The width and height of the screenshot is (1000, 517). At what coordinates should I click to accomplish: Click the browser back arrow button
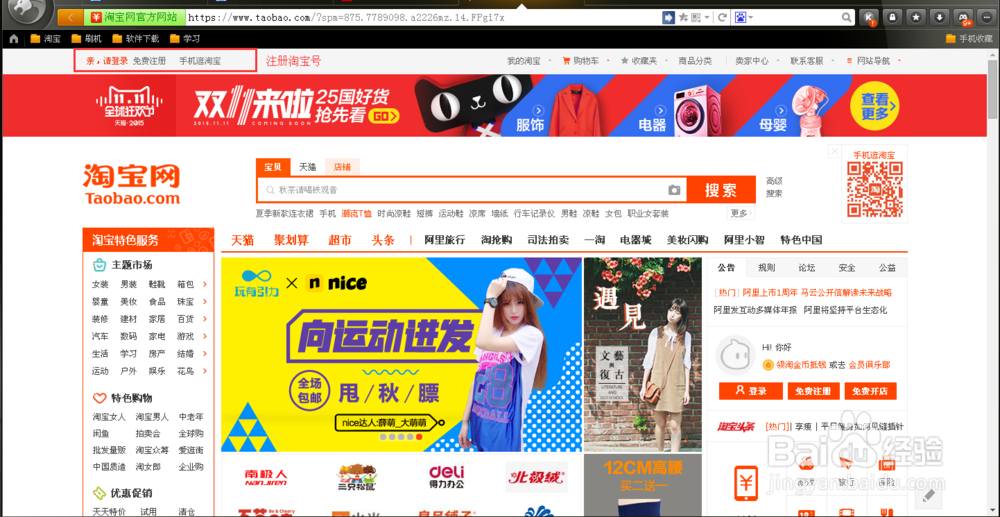(71, 18)
